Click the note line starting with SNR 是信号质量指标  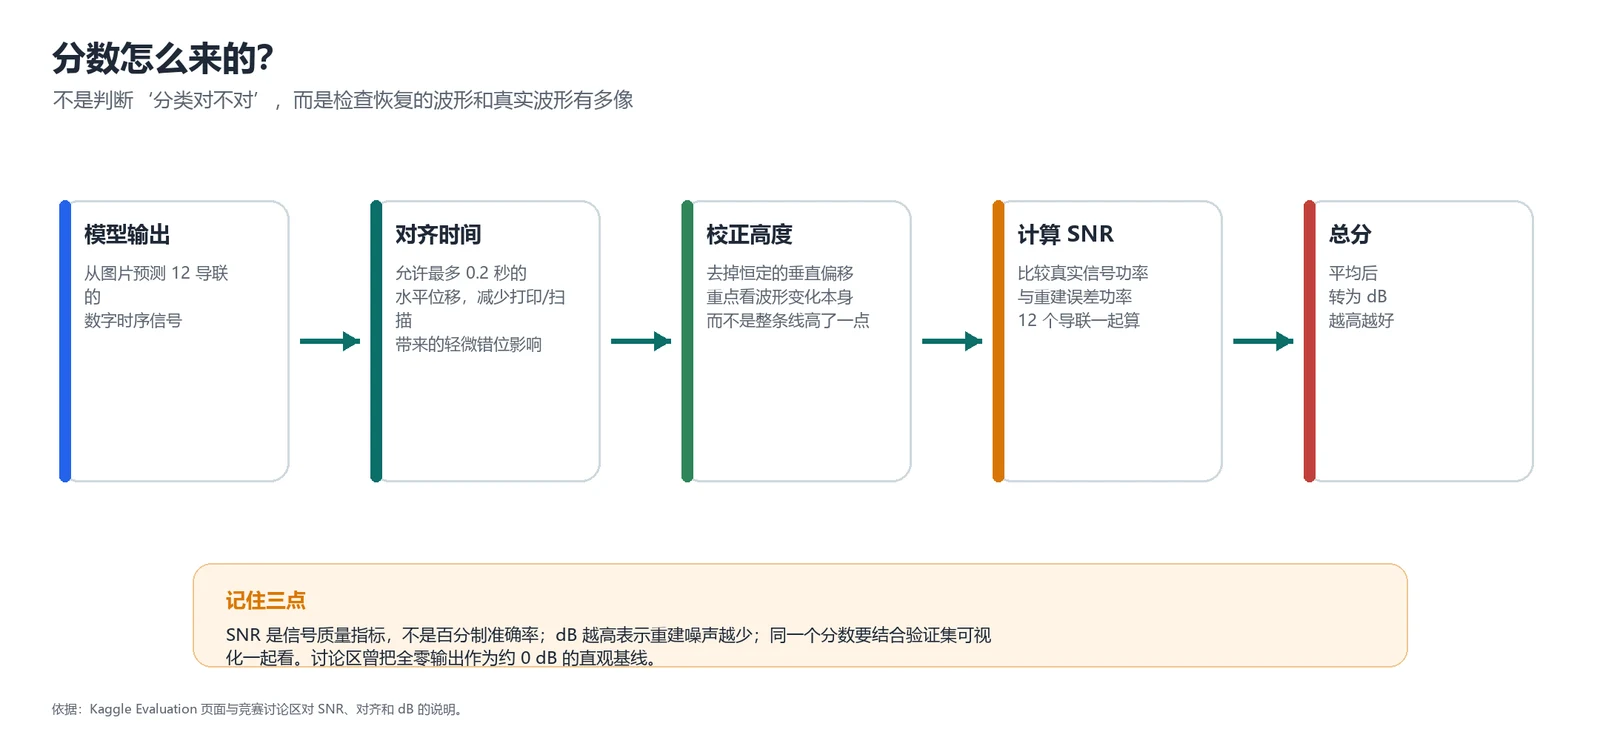608,635
